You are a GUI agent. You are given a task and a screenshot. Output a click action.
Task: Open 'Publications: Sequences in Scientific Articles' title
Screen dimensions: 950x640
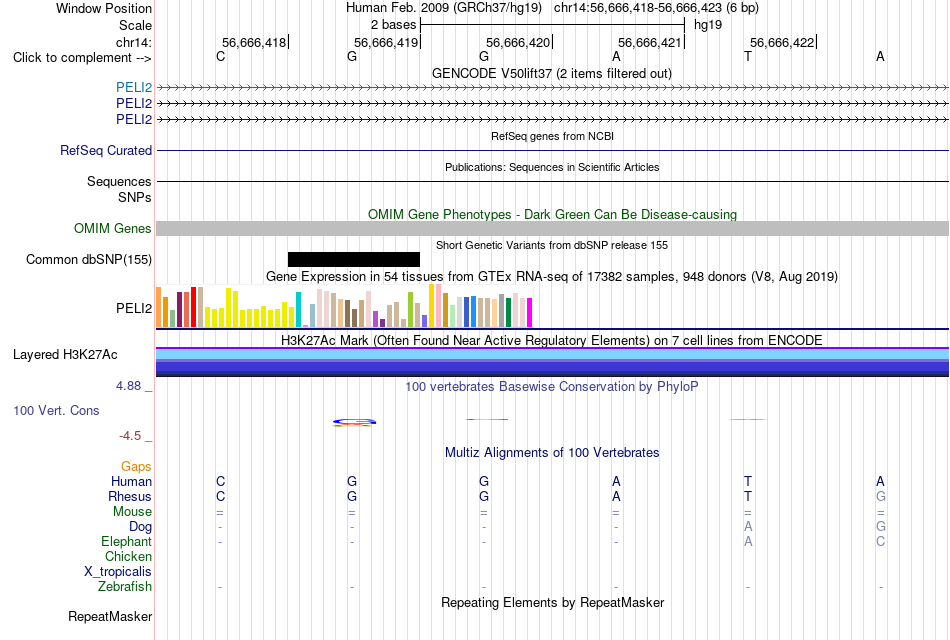pyautogui.click(x=552, y=167)
